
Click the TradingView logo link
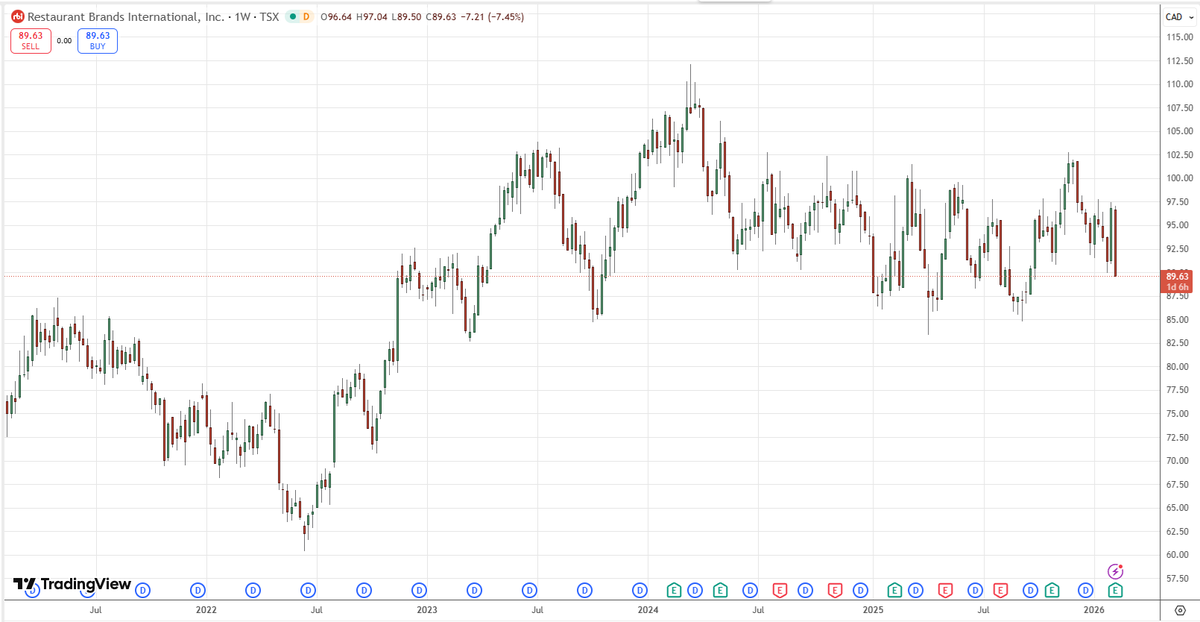coord(72,584)
